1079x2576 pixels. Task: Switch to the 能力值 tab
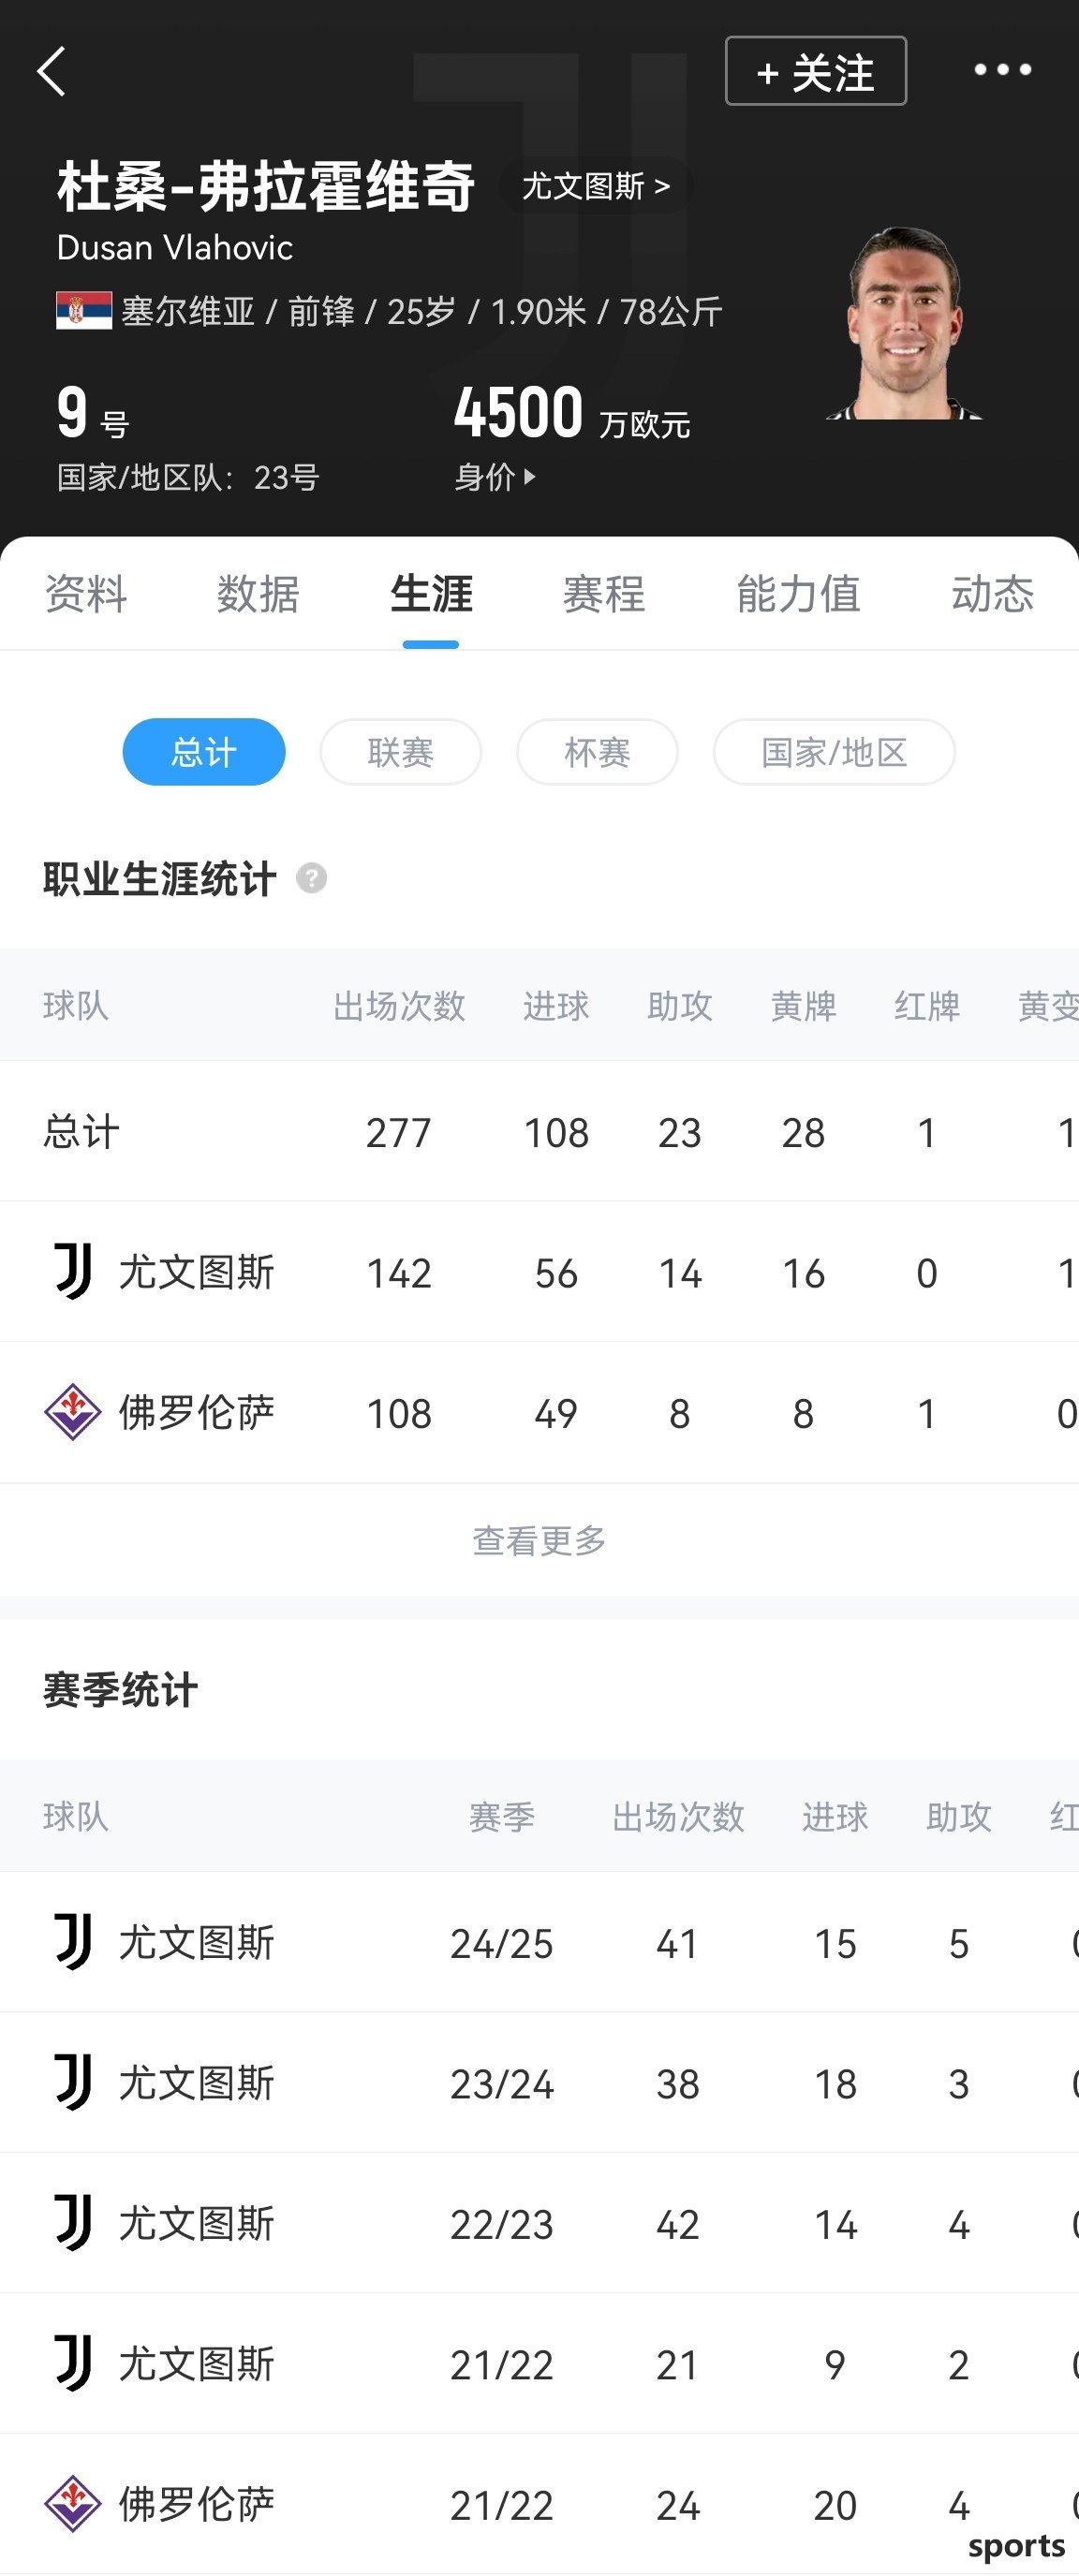[x=798, y=594]
